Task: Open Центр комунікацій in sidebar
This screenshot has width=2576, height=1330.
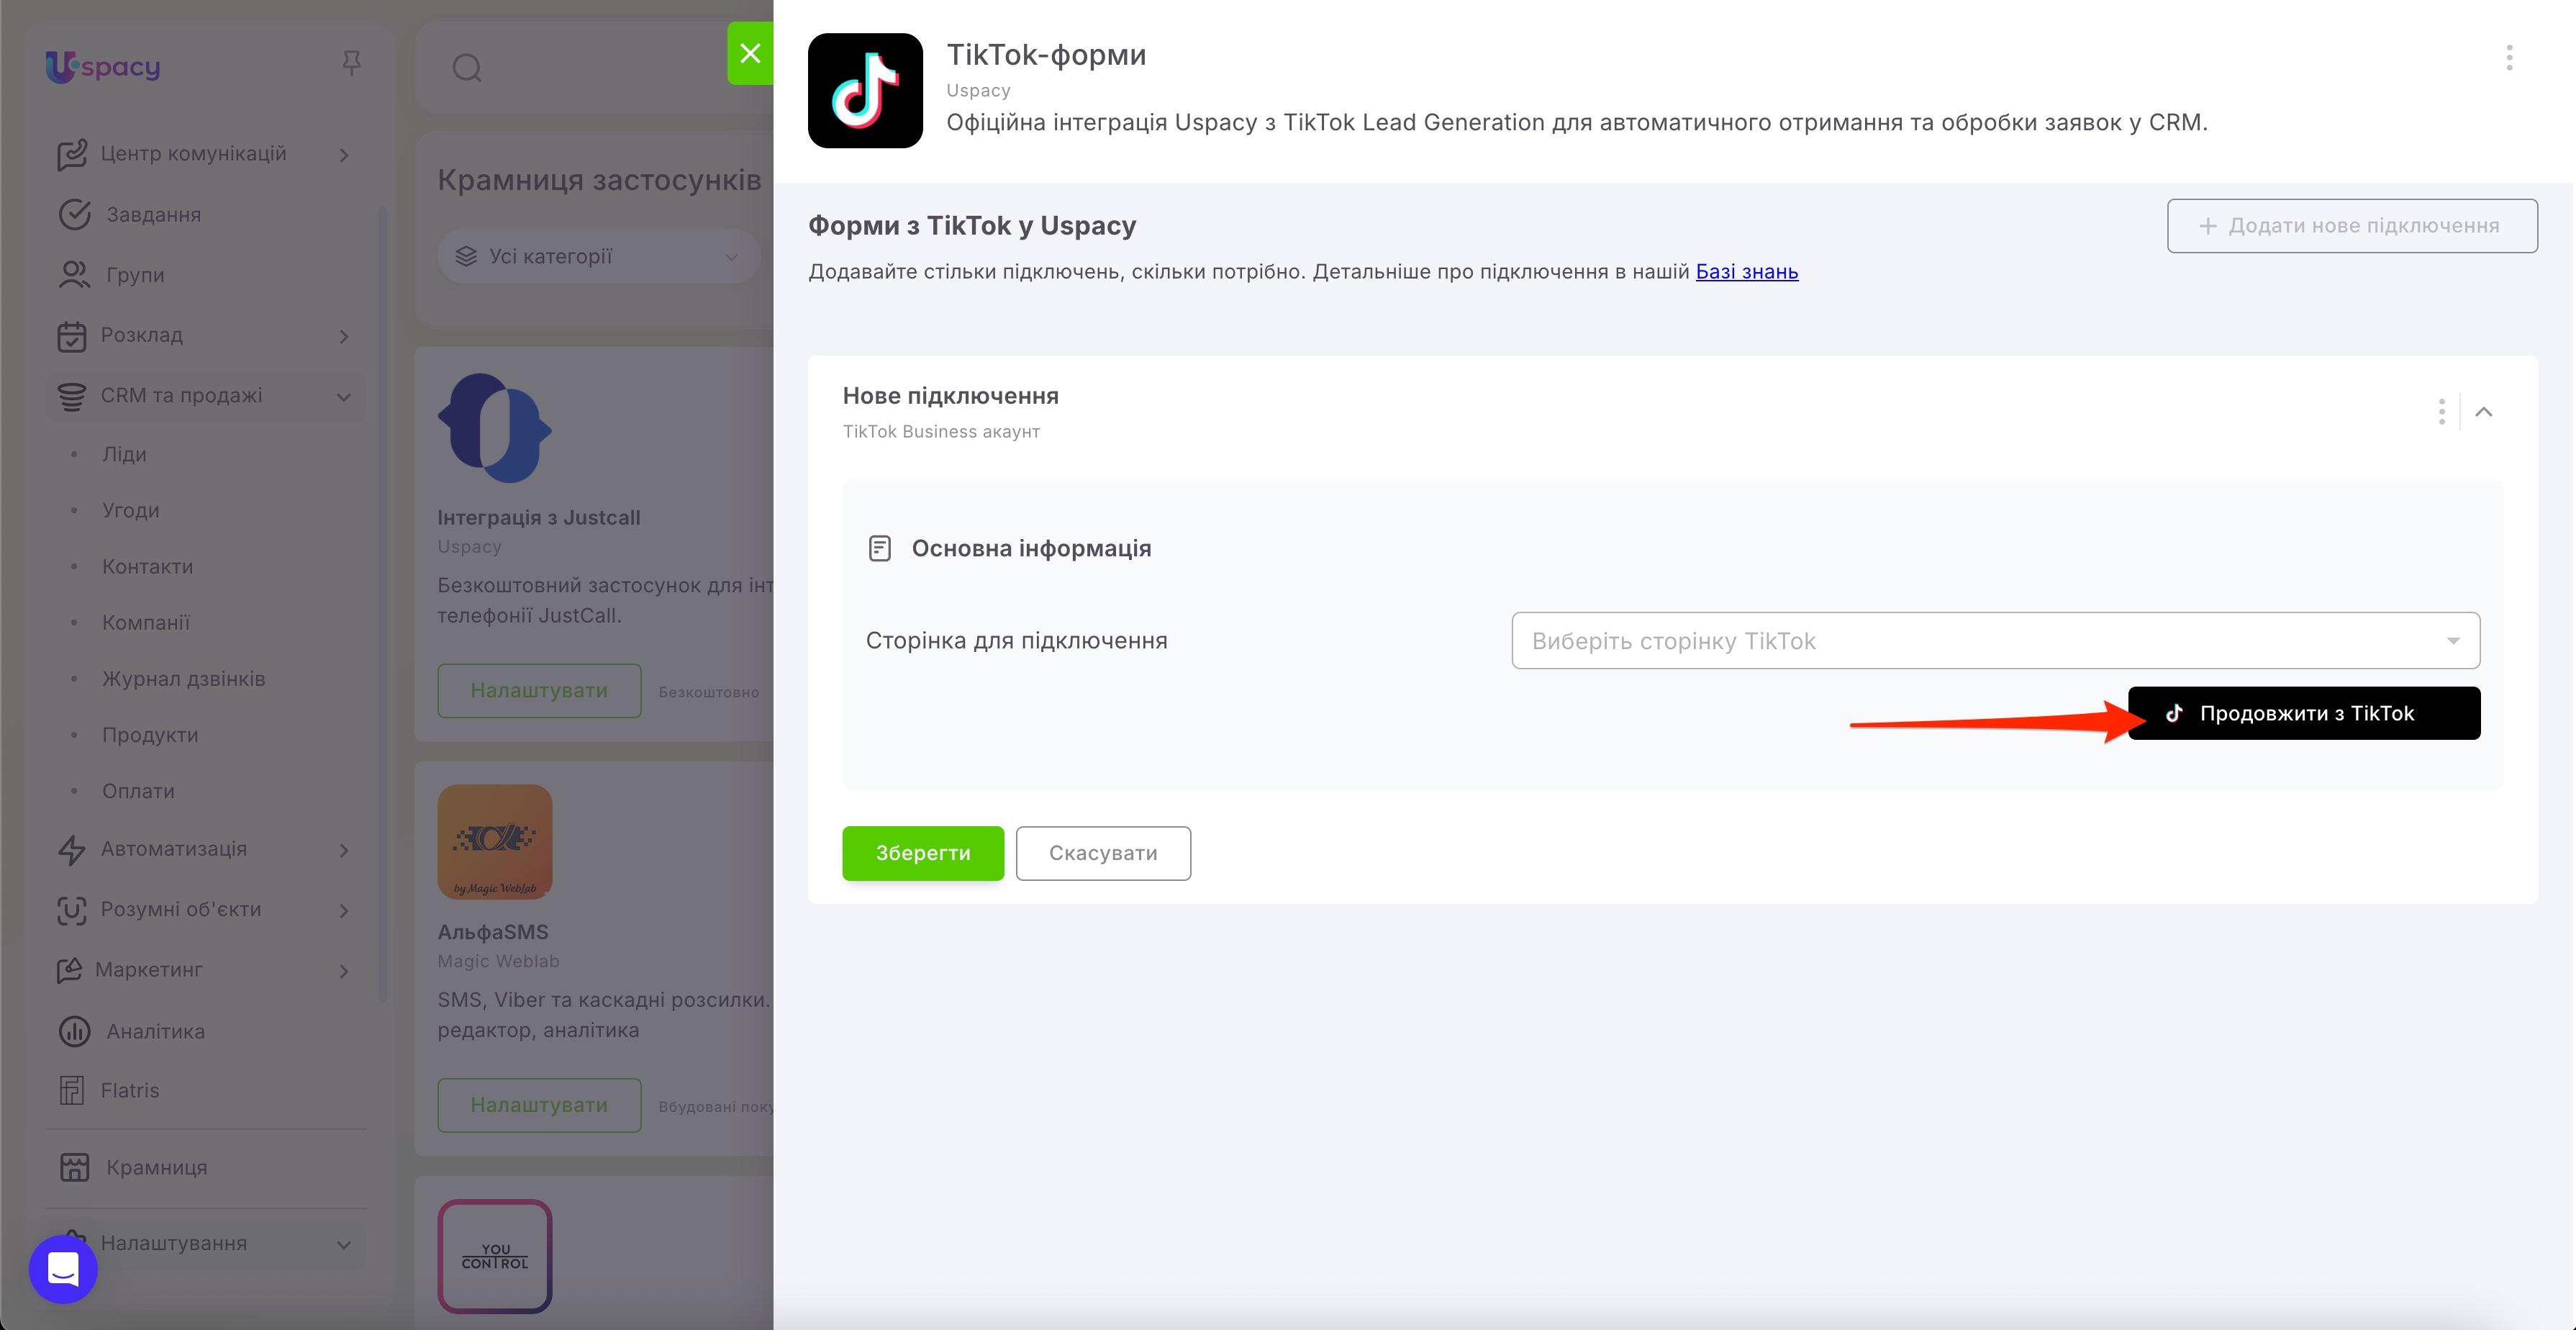Action: [193, 154]
